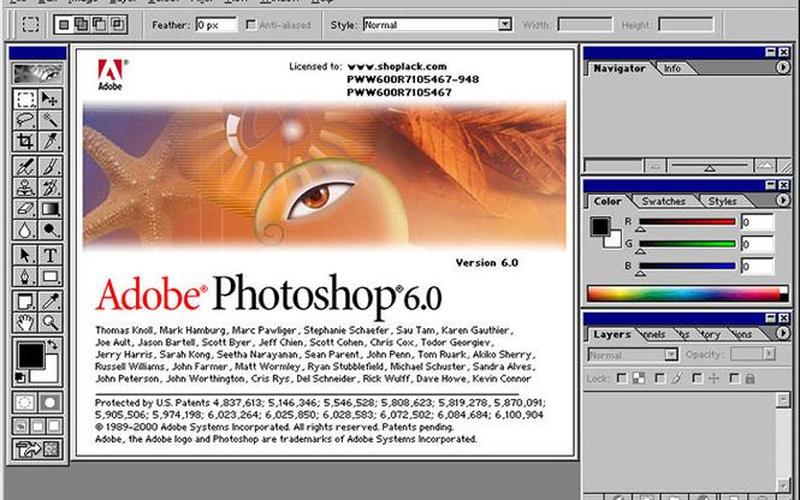Reset to default black and white colors
This screenshot has width=800, height=500.
pos(19,378)
